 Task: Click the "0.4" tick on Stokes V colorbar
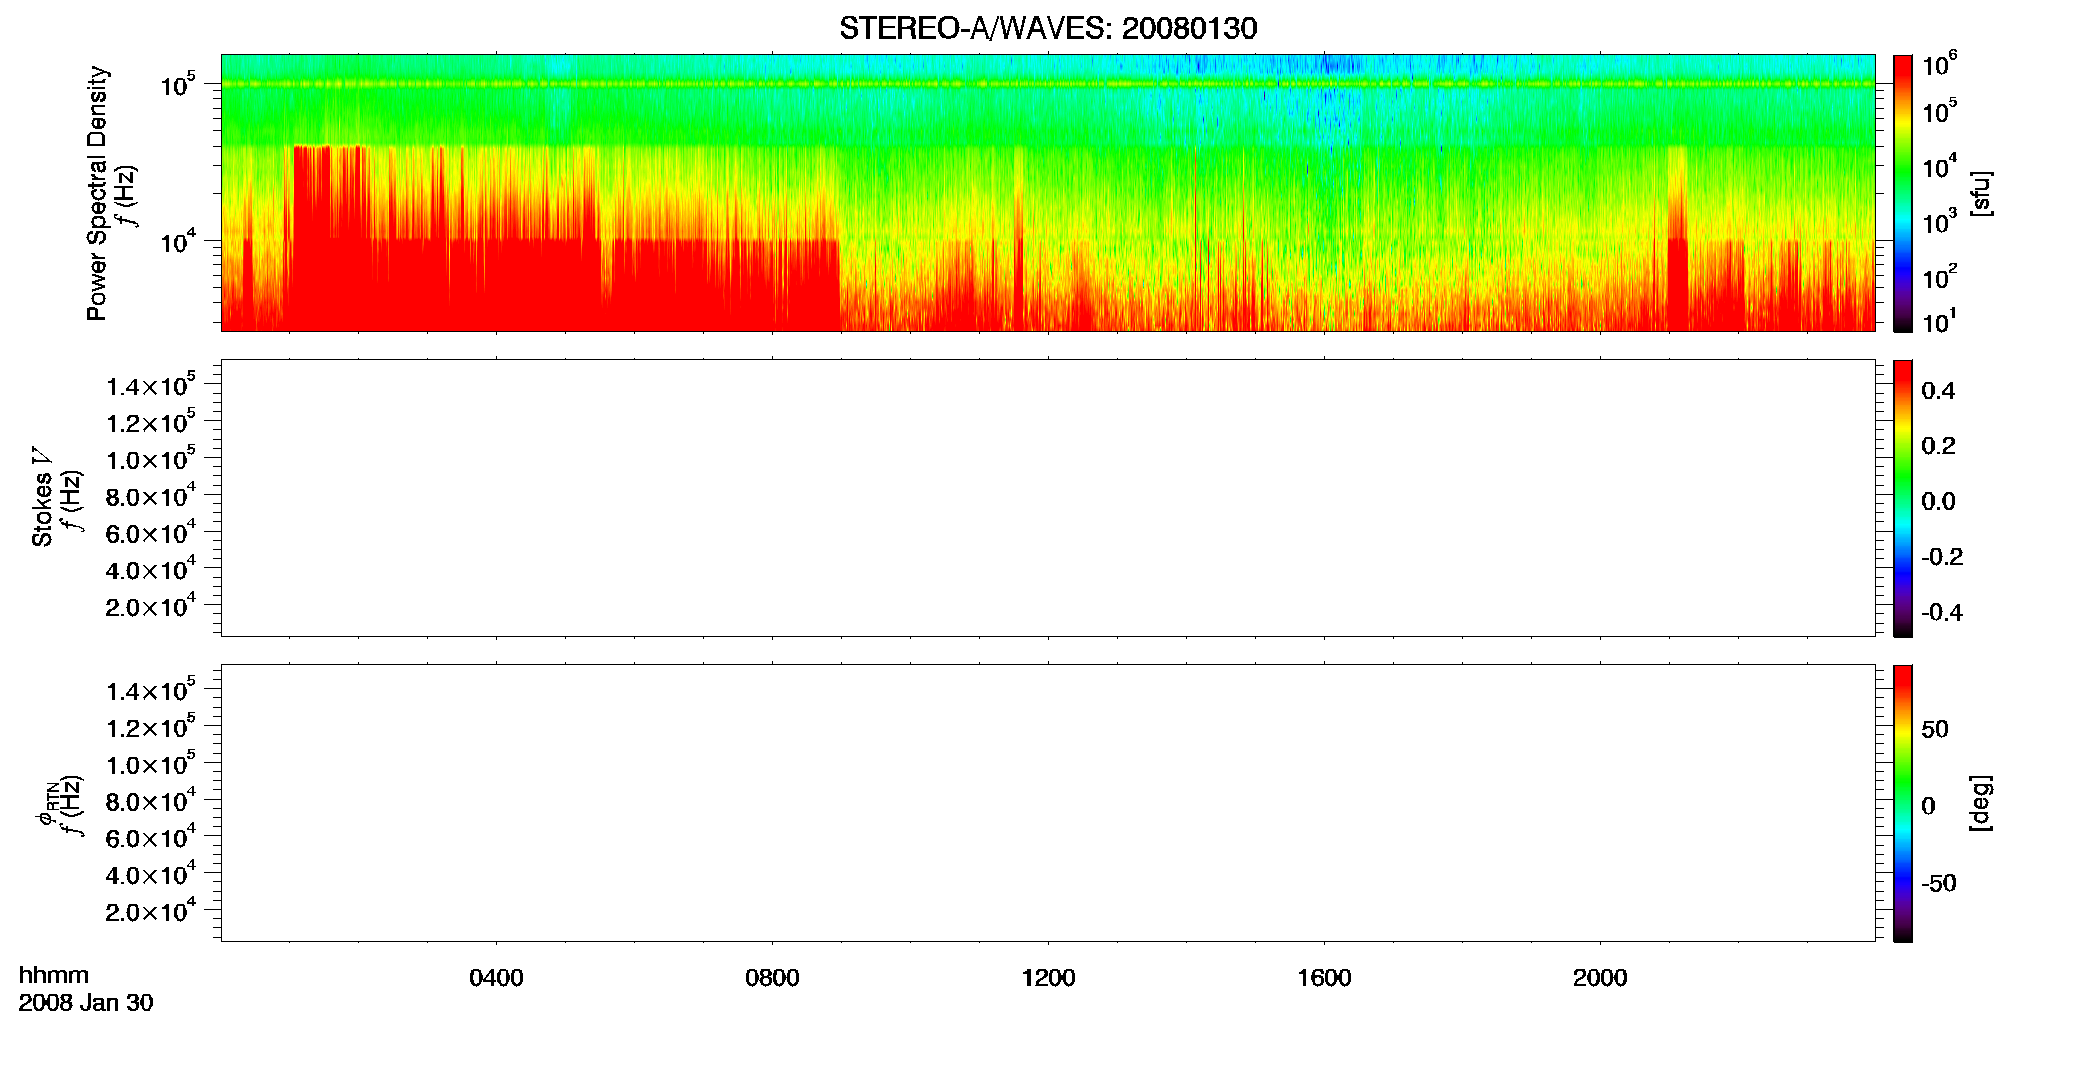pos(1938,391)
